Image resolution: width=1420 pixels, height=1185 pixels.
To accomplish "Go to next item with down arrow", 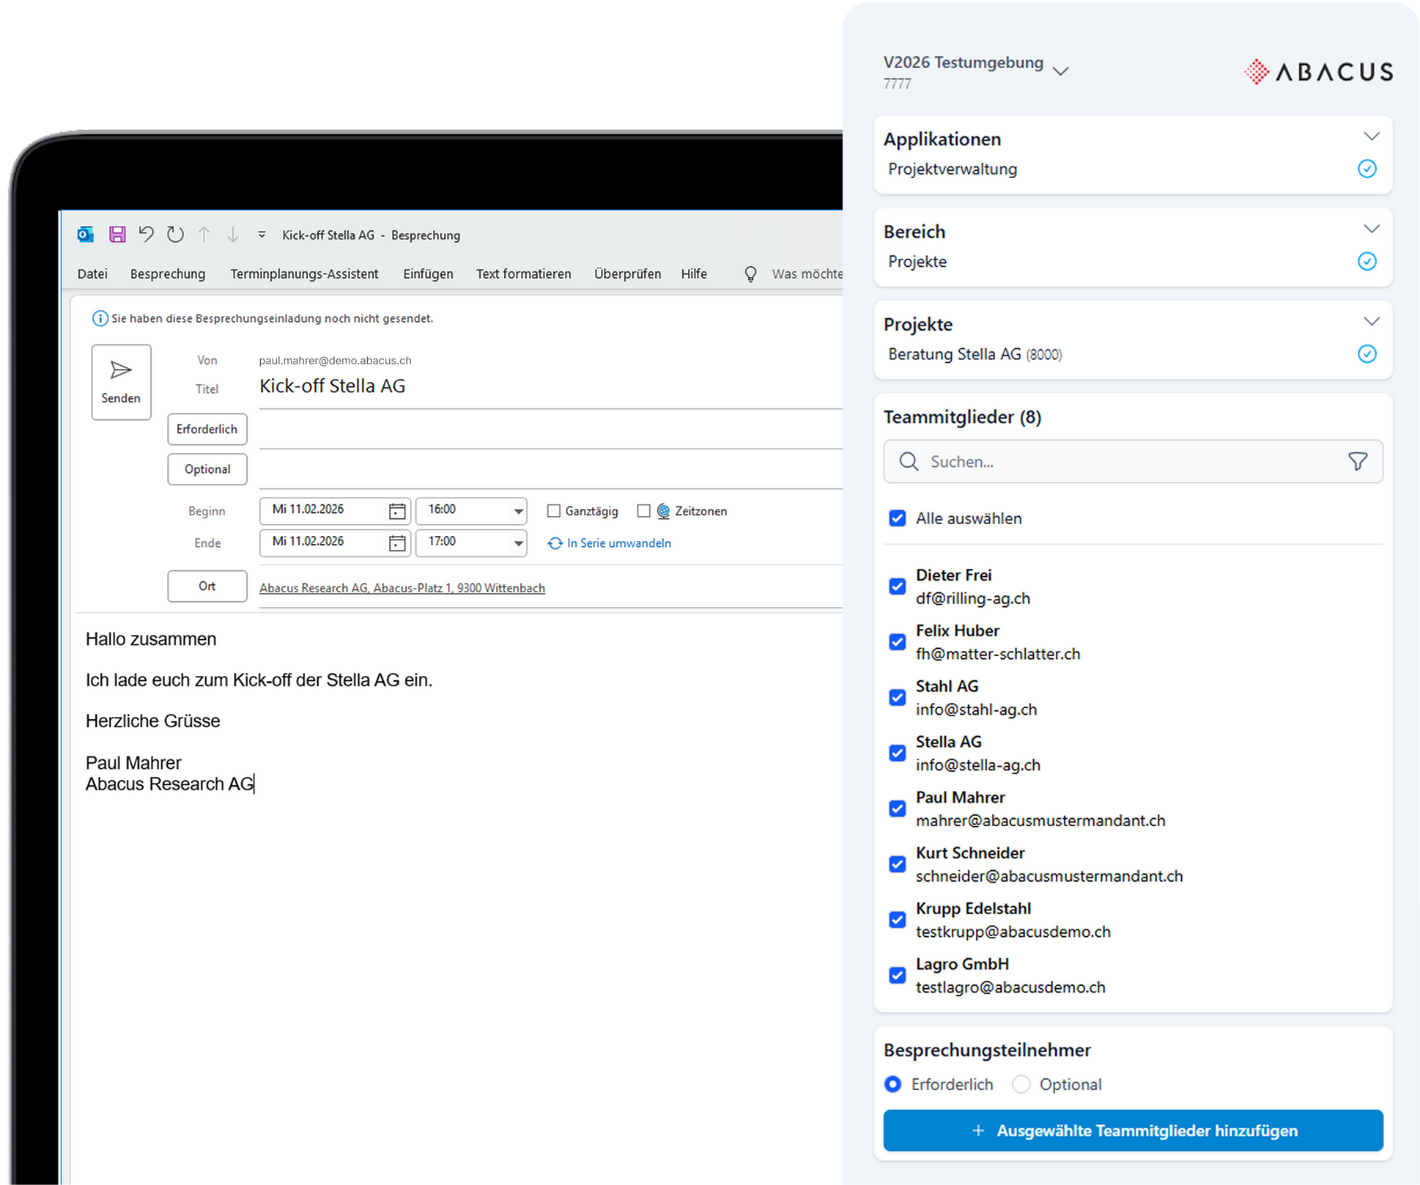I will 233,234.
